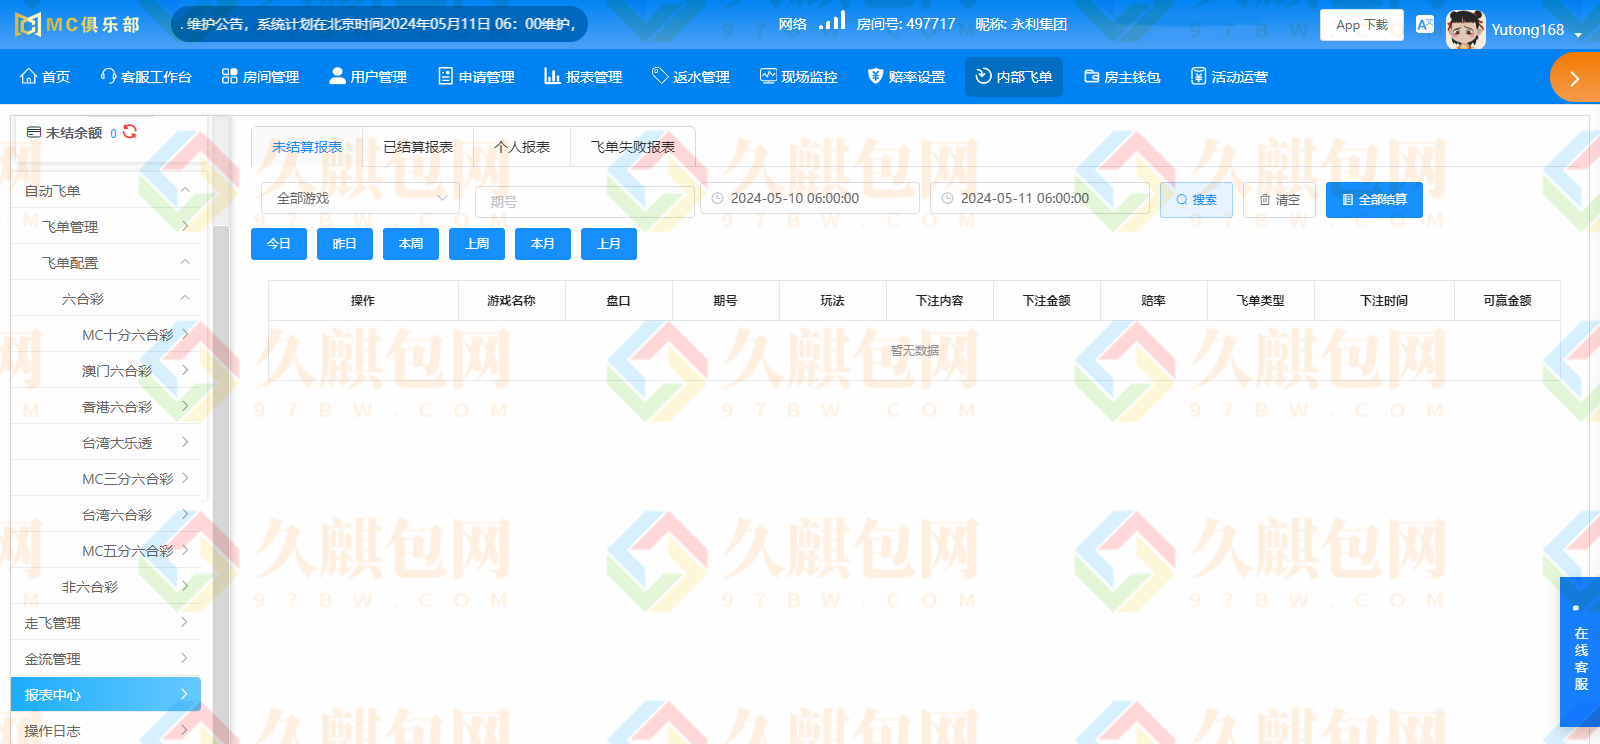This screenshot has width=1600, height=744.
Task: Click the App 下载 button
Action: (x=1362, y=25)
